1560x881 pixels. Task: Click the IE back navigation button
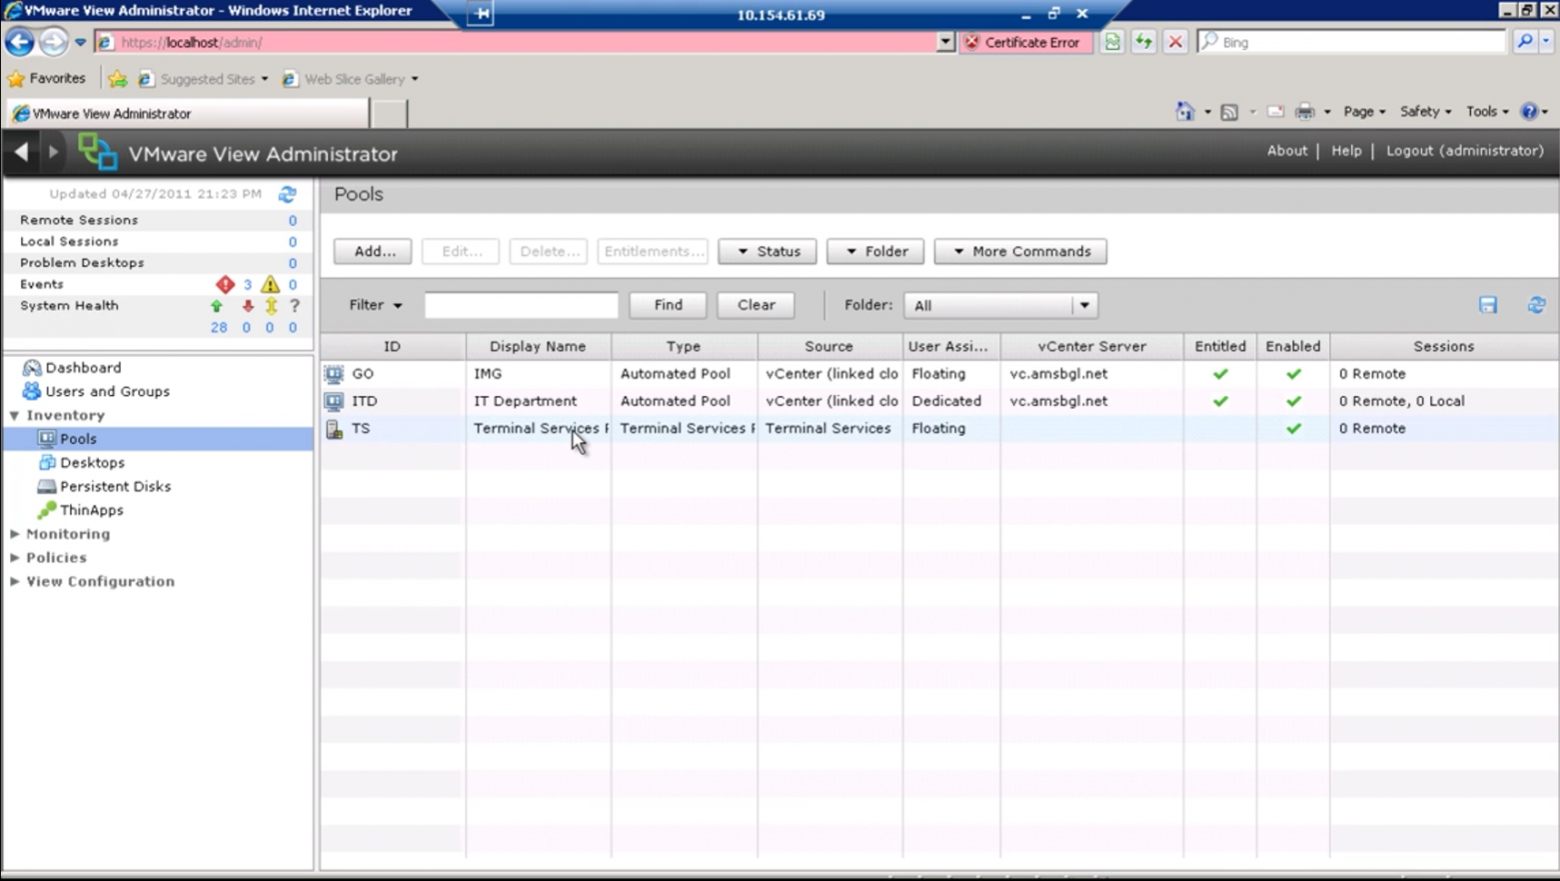coord(19,42)
